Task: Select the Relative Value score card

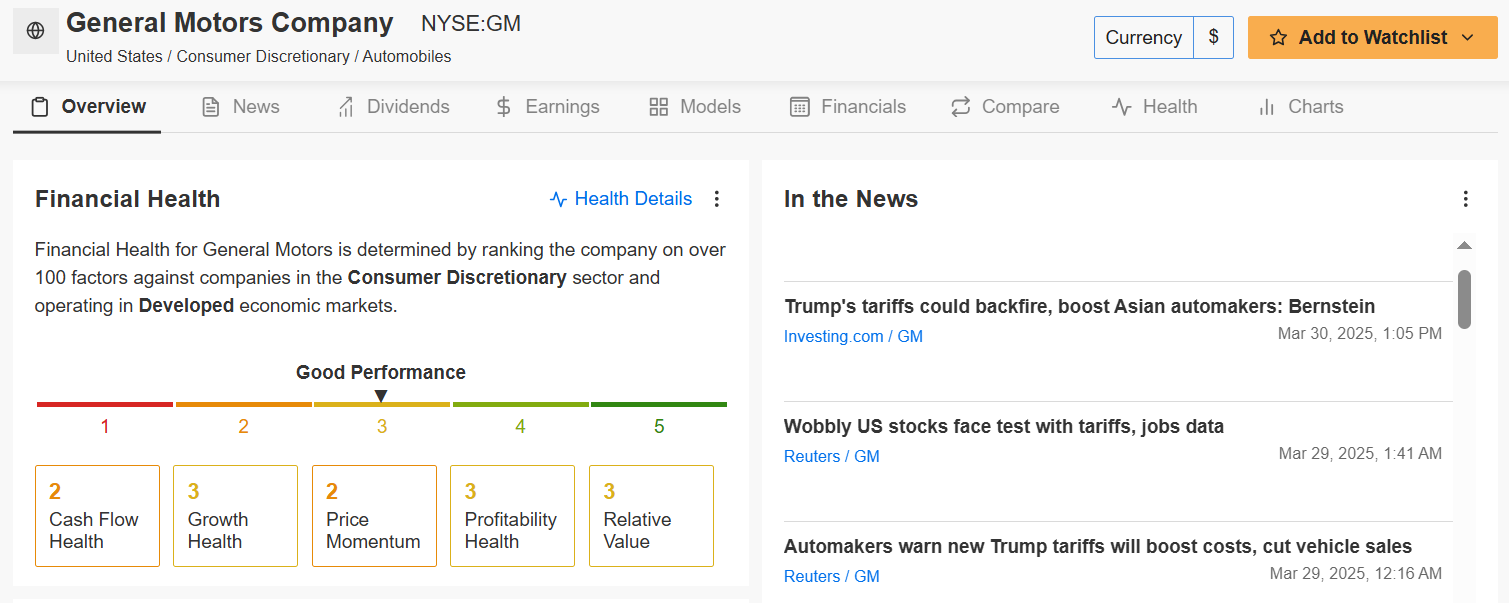Action: click(651, 516)
